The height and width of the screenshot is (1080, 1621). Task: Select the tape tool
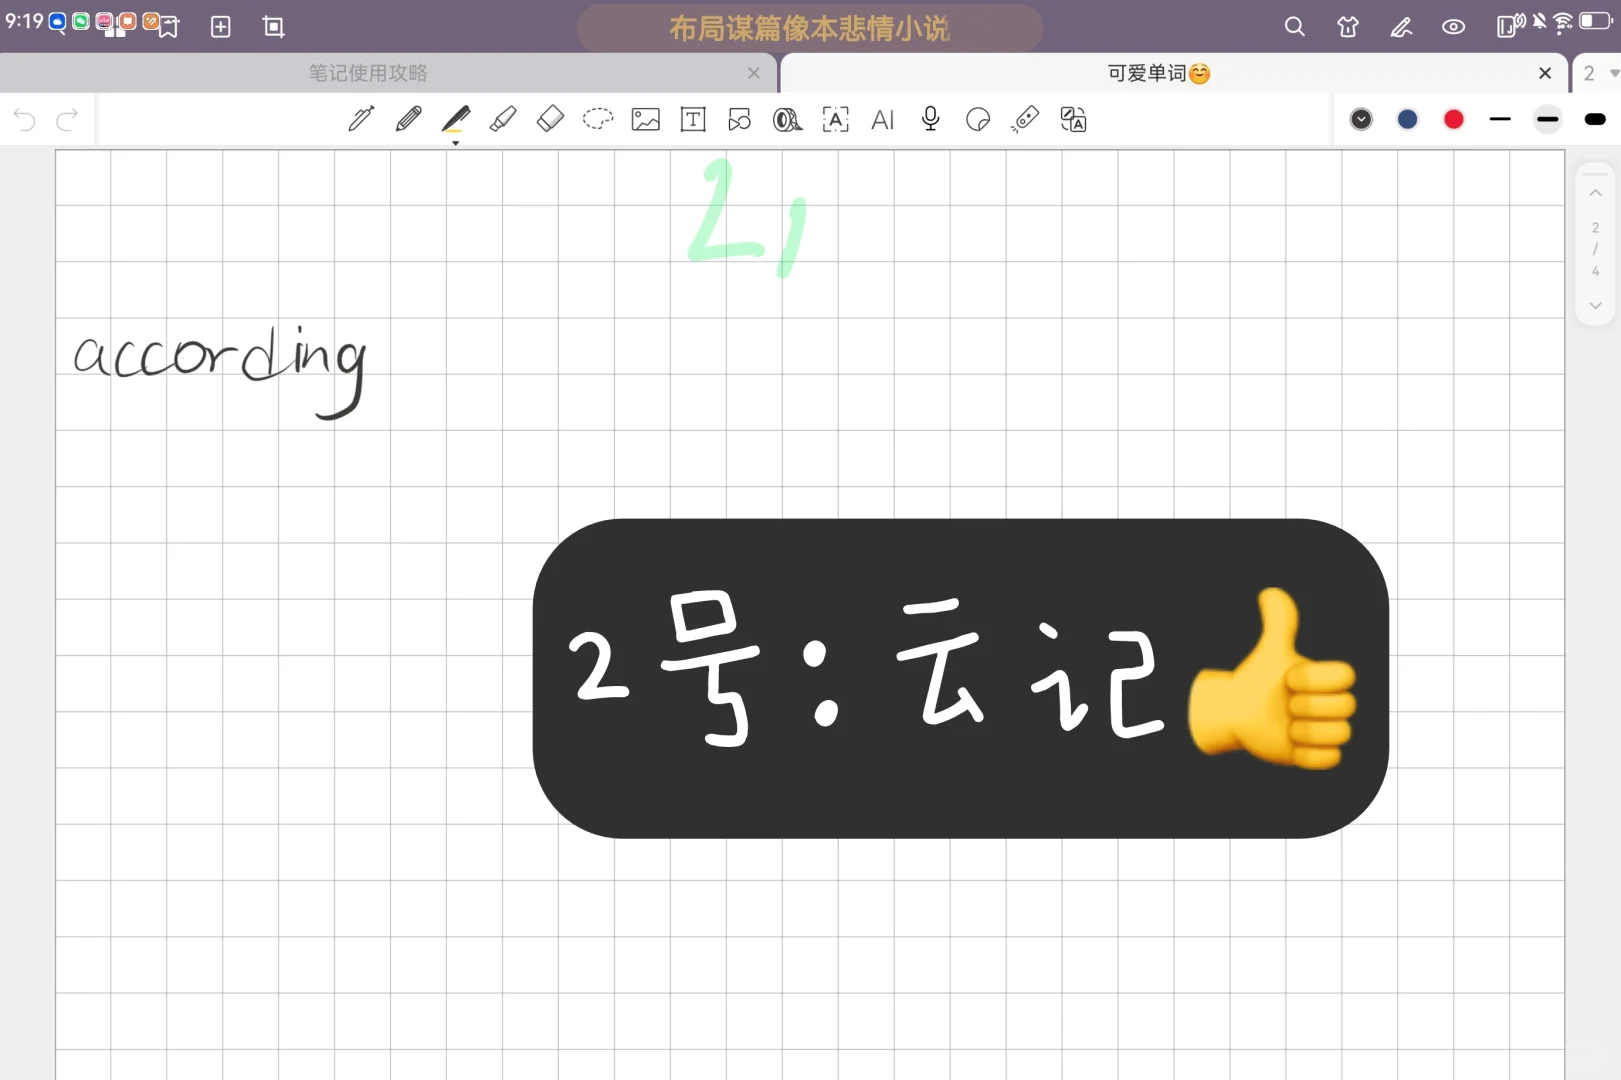point(788,120)
